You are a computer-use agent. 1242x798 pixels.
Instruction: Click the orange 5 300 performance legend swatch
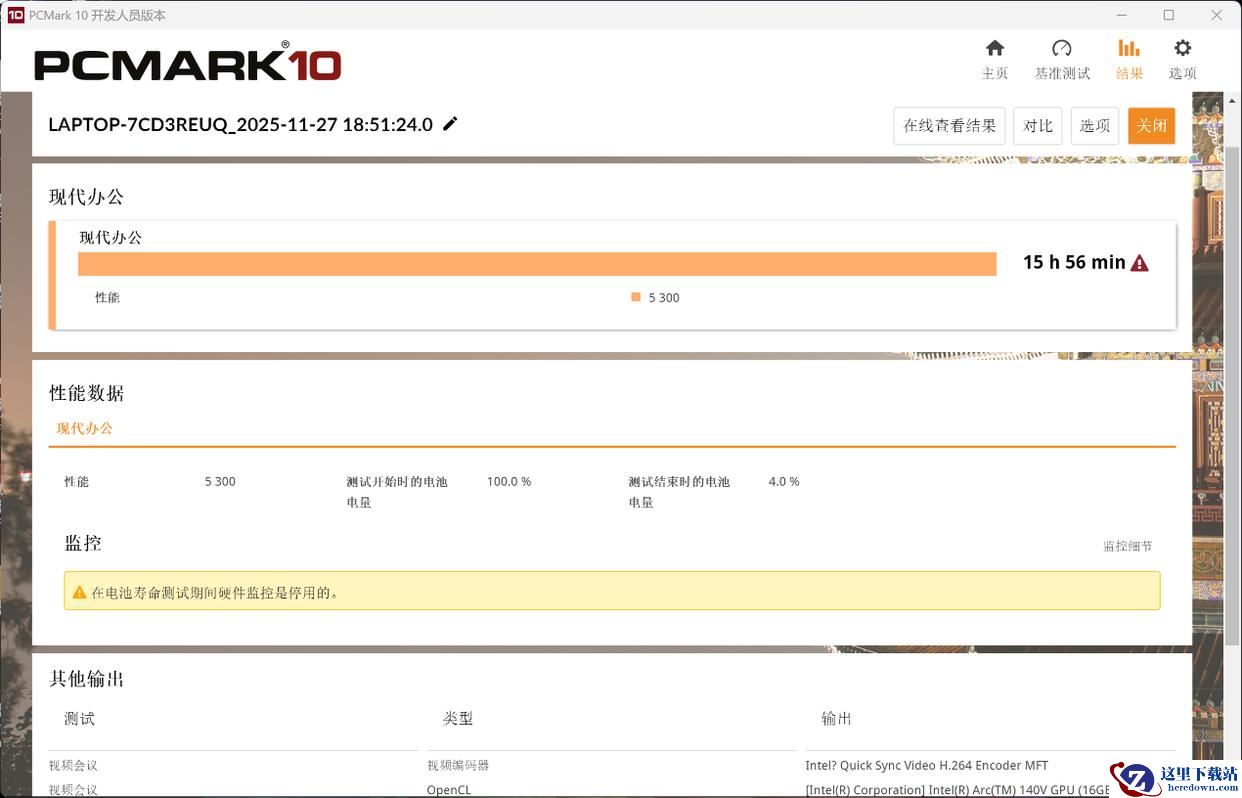[636, 297]
